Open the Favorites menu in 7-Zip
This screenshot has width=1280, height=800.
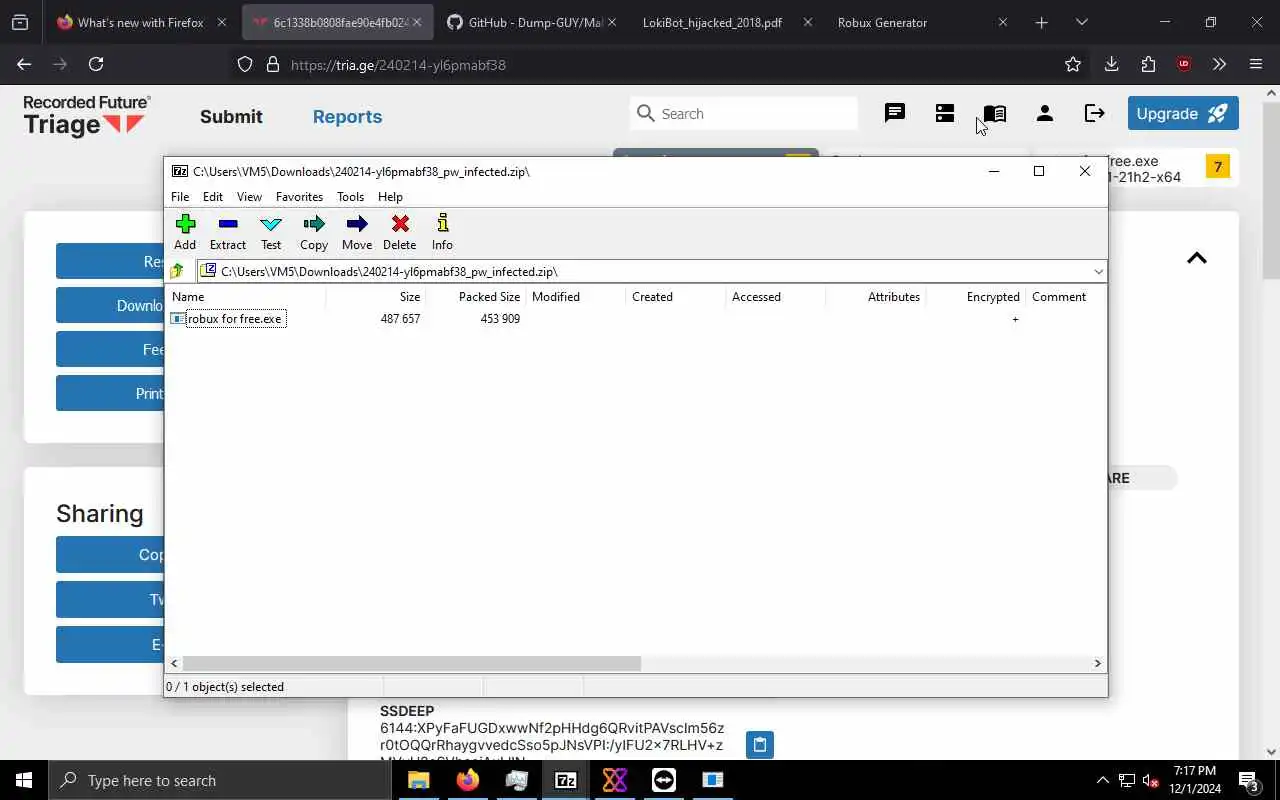[x=299, y=197]
